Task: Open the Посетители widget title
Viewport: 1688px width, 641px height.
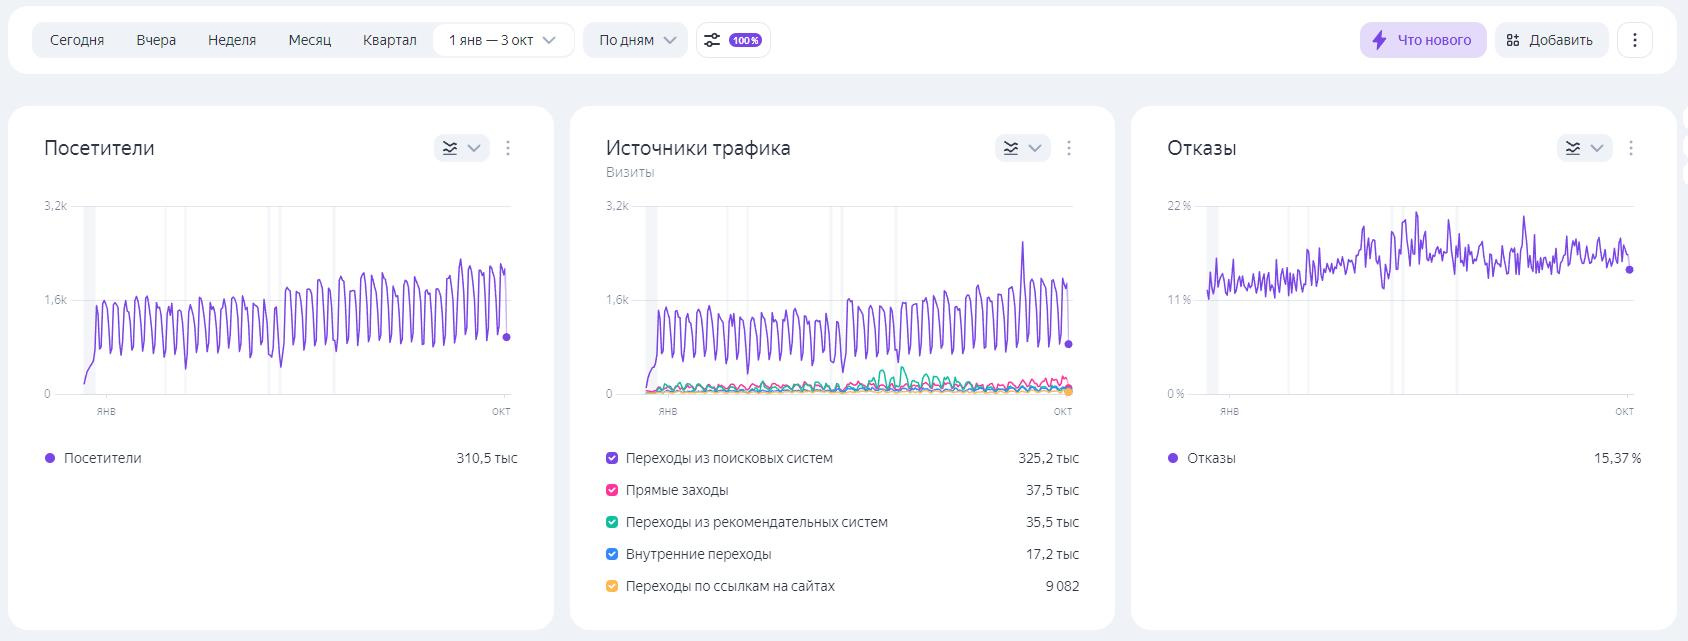Action: tap(99, 148)
